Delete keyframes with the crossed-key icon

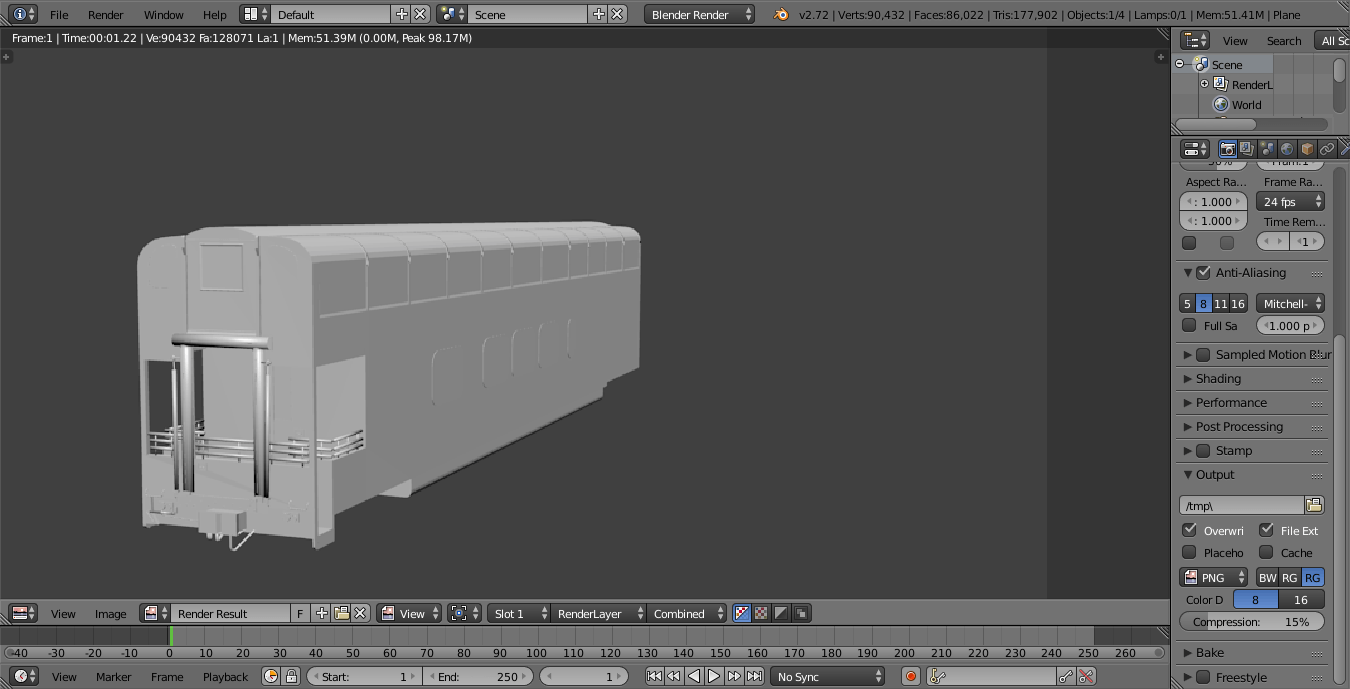tap(1086, 676)
